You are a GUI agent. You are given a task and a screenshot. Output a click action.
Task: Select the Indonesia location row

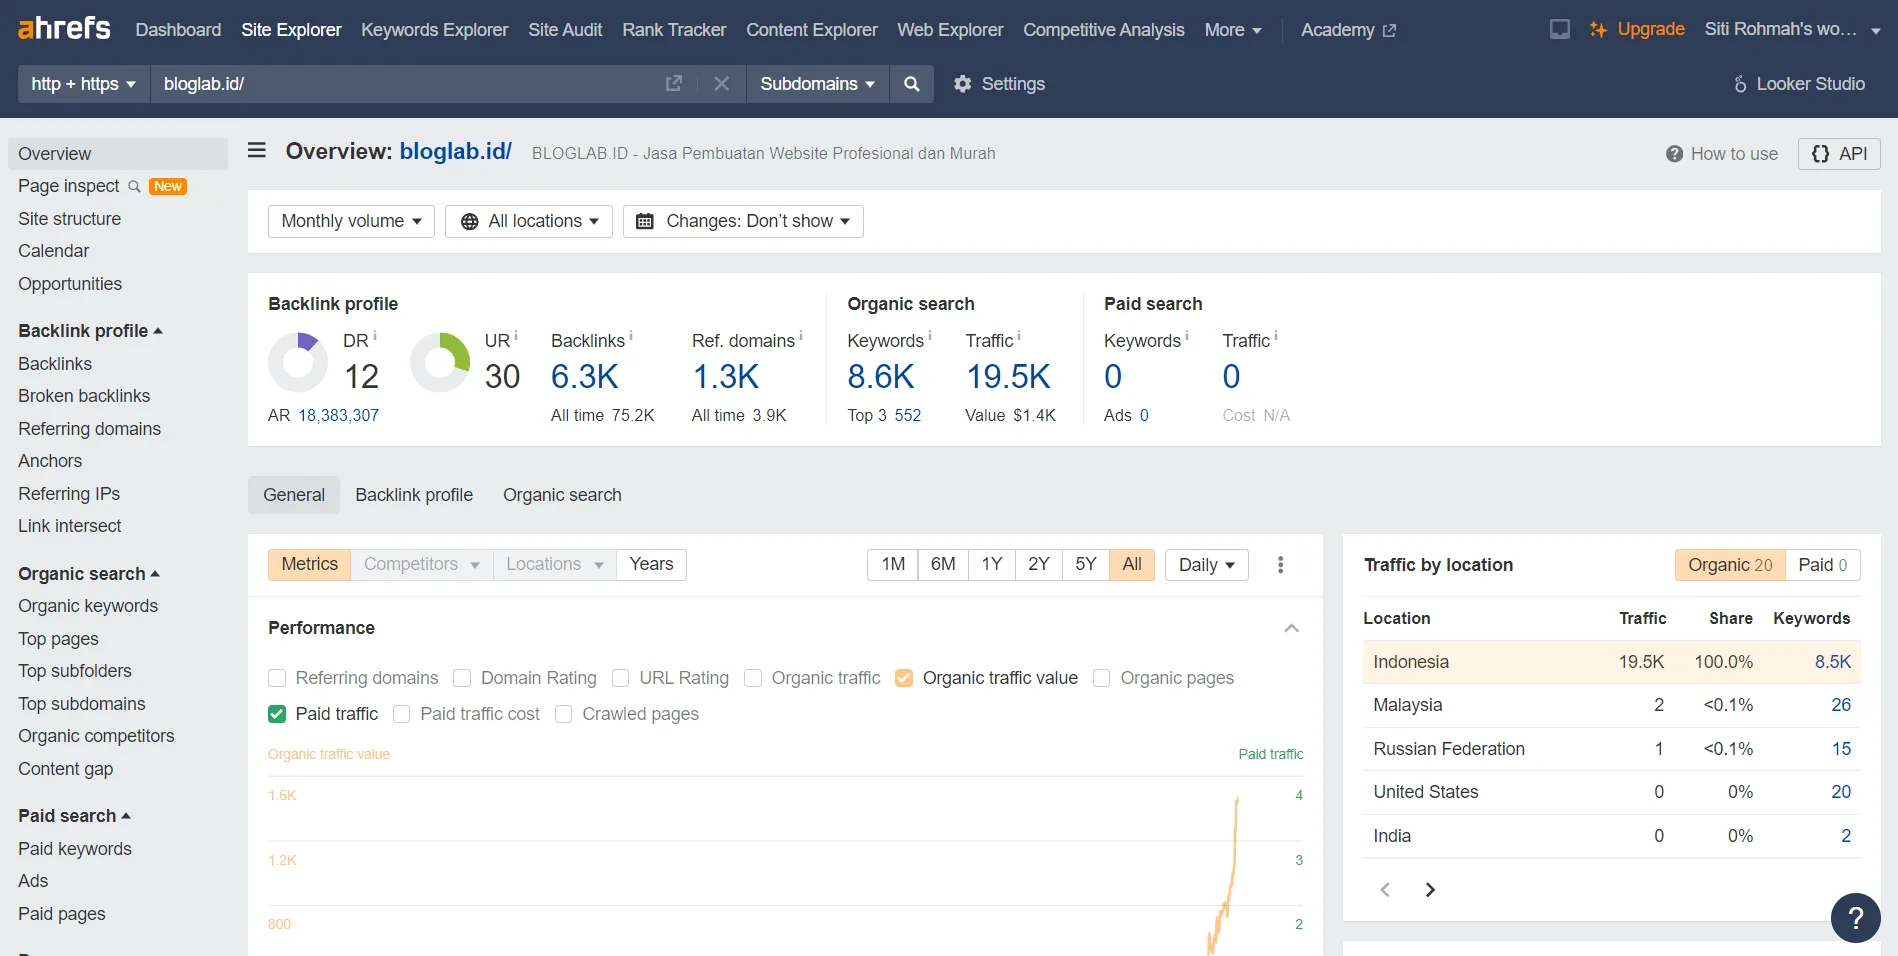(x=1611, y=662)
